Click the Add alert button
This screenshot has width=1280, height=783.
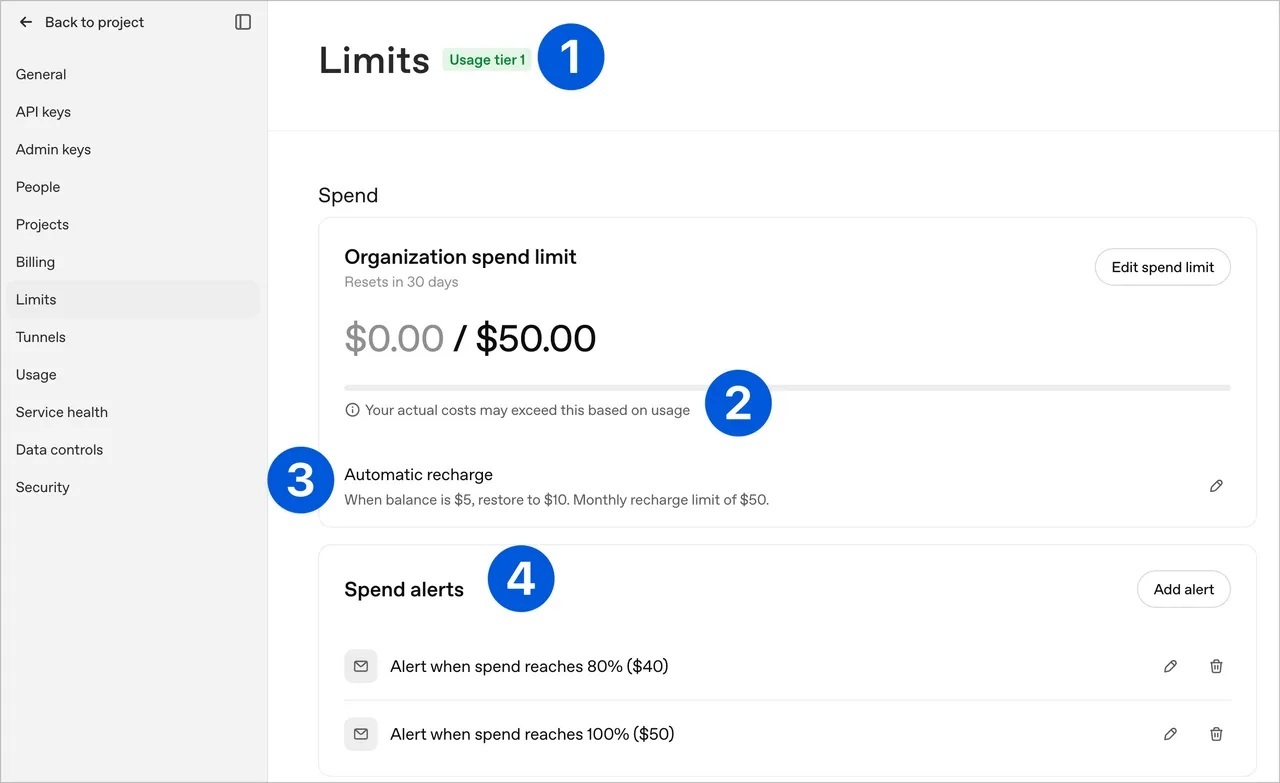(1184, 589)
